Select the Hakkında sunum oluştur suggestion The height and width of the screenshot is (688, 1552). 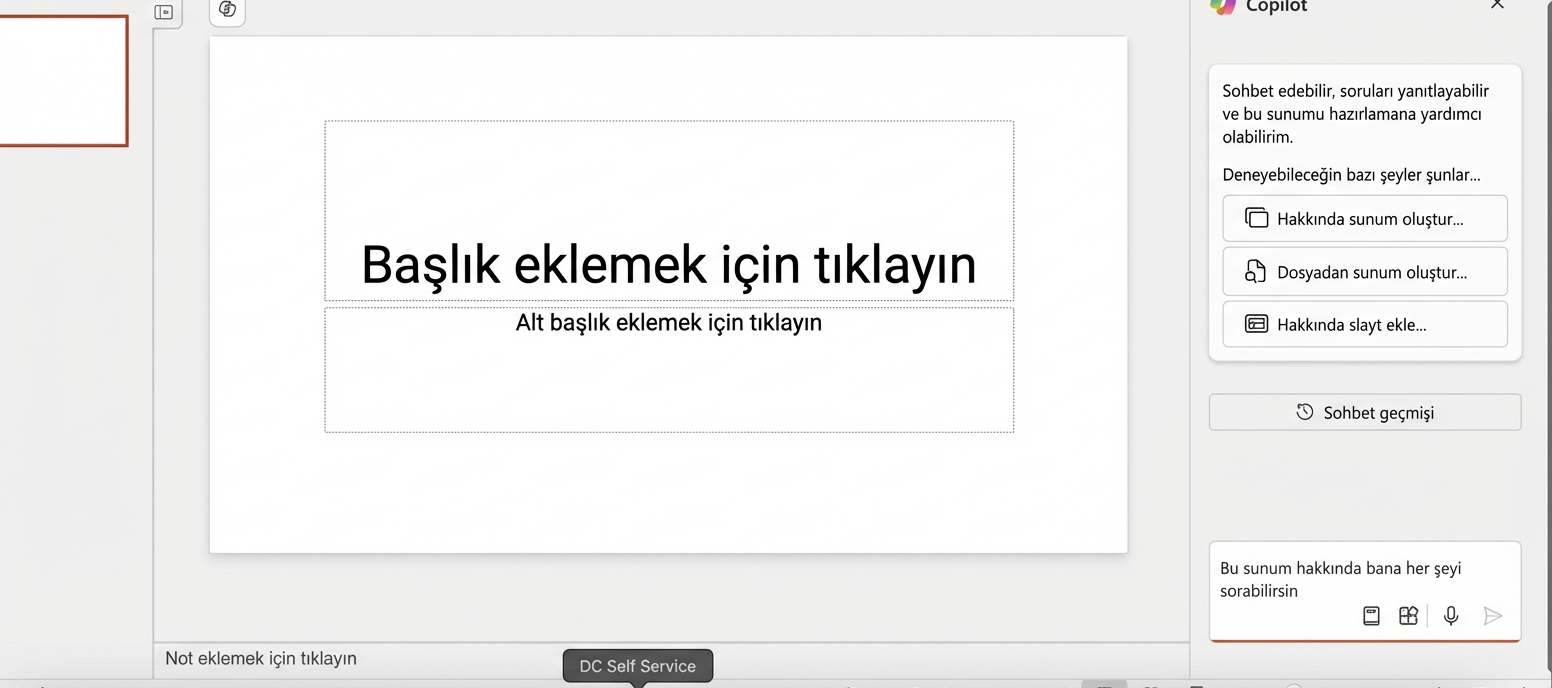coord(1364,218)
